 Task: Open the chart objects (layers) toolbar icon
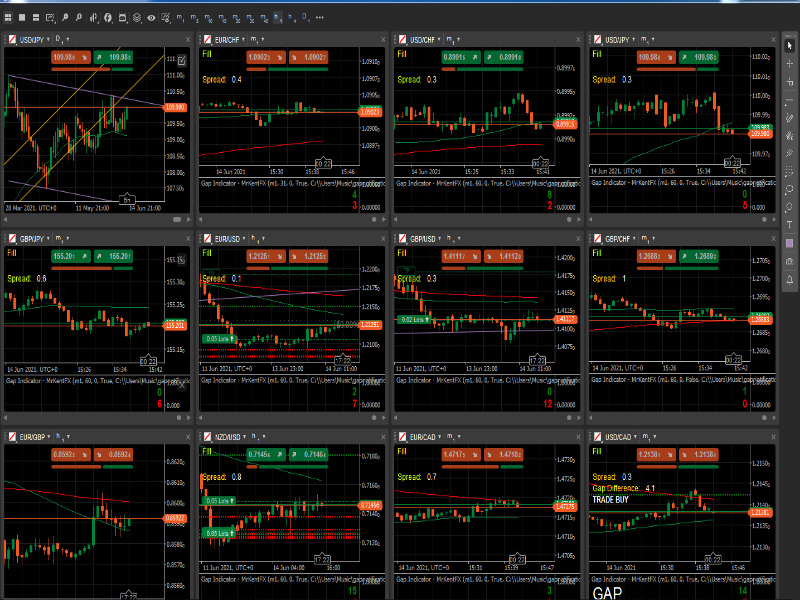pos(136,17)
